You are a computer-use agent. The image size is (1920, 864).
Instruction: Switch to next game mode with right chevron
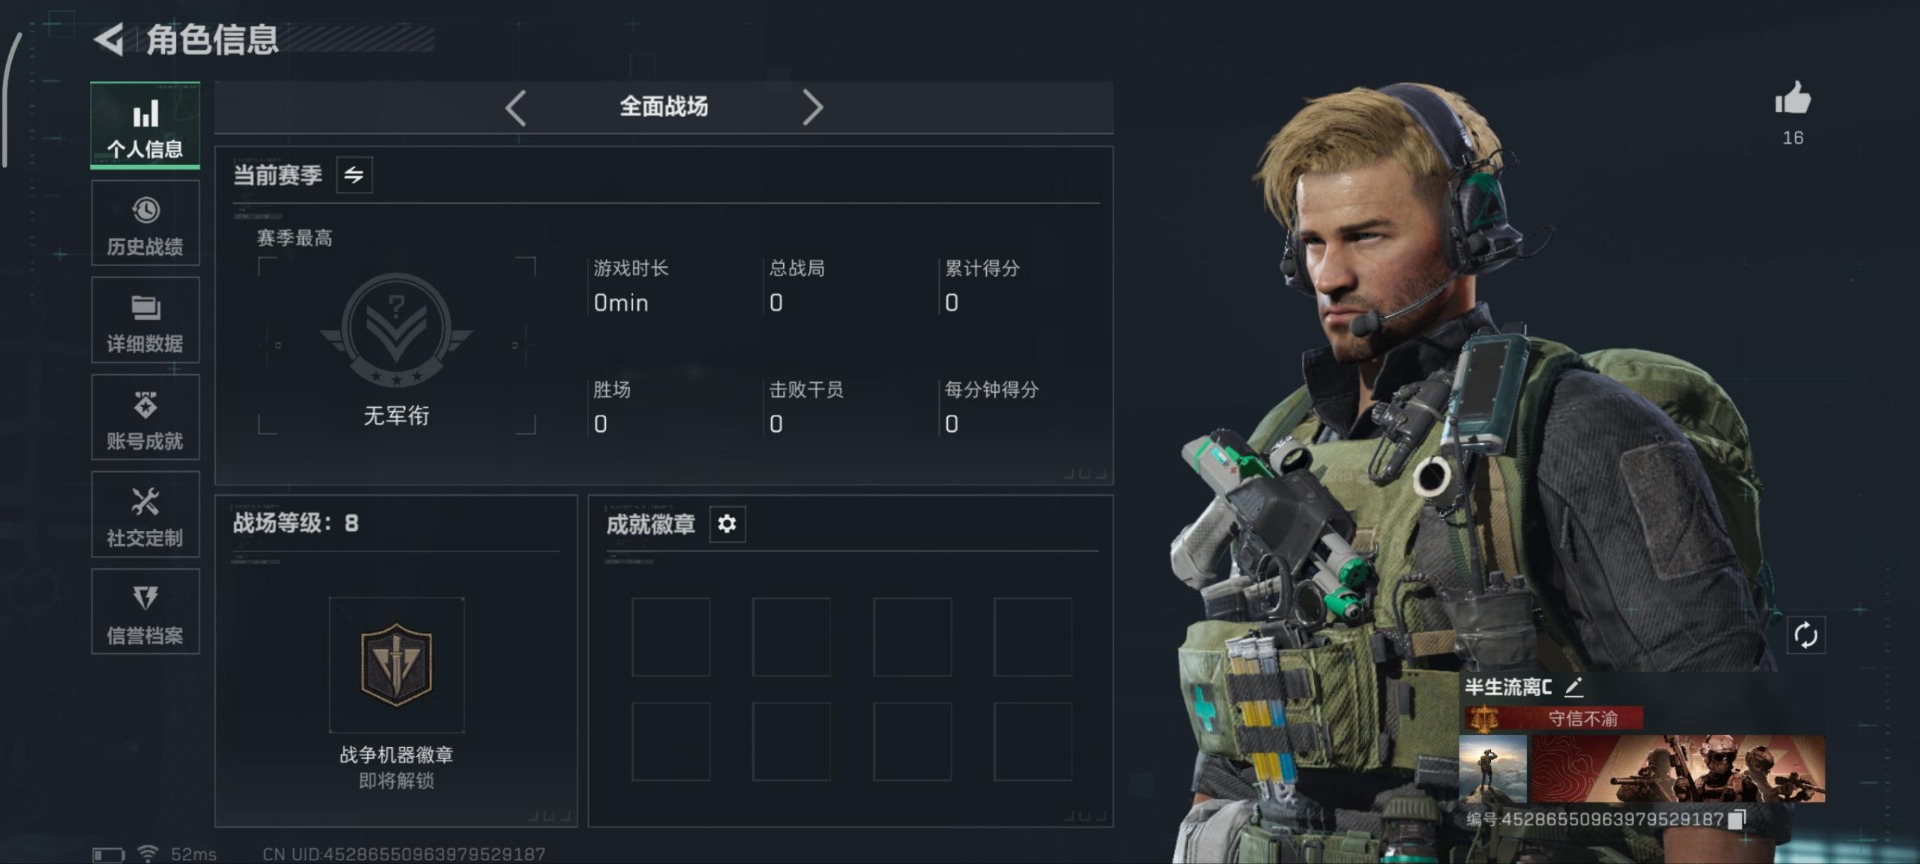point(812,107)
